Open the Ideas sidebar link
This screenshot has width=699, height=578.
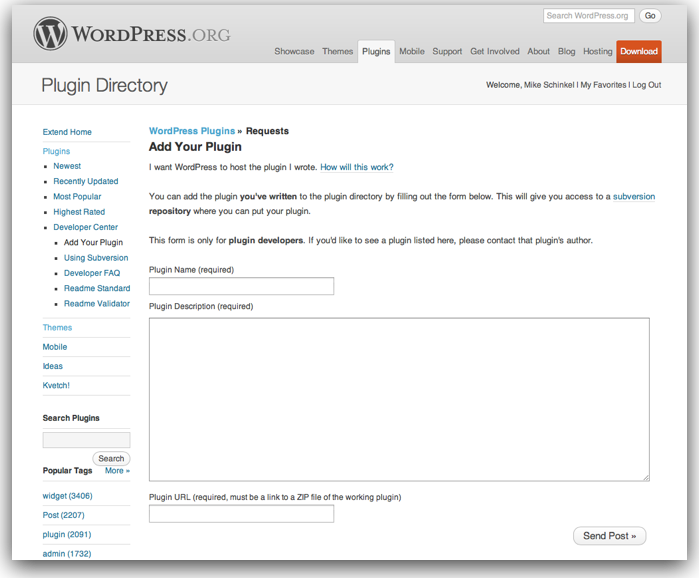[52, 366]
